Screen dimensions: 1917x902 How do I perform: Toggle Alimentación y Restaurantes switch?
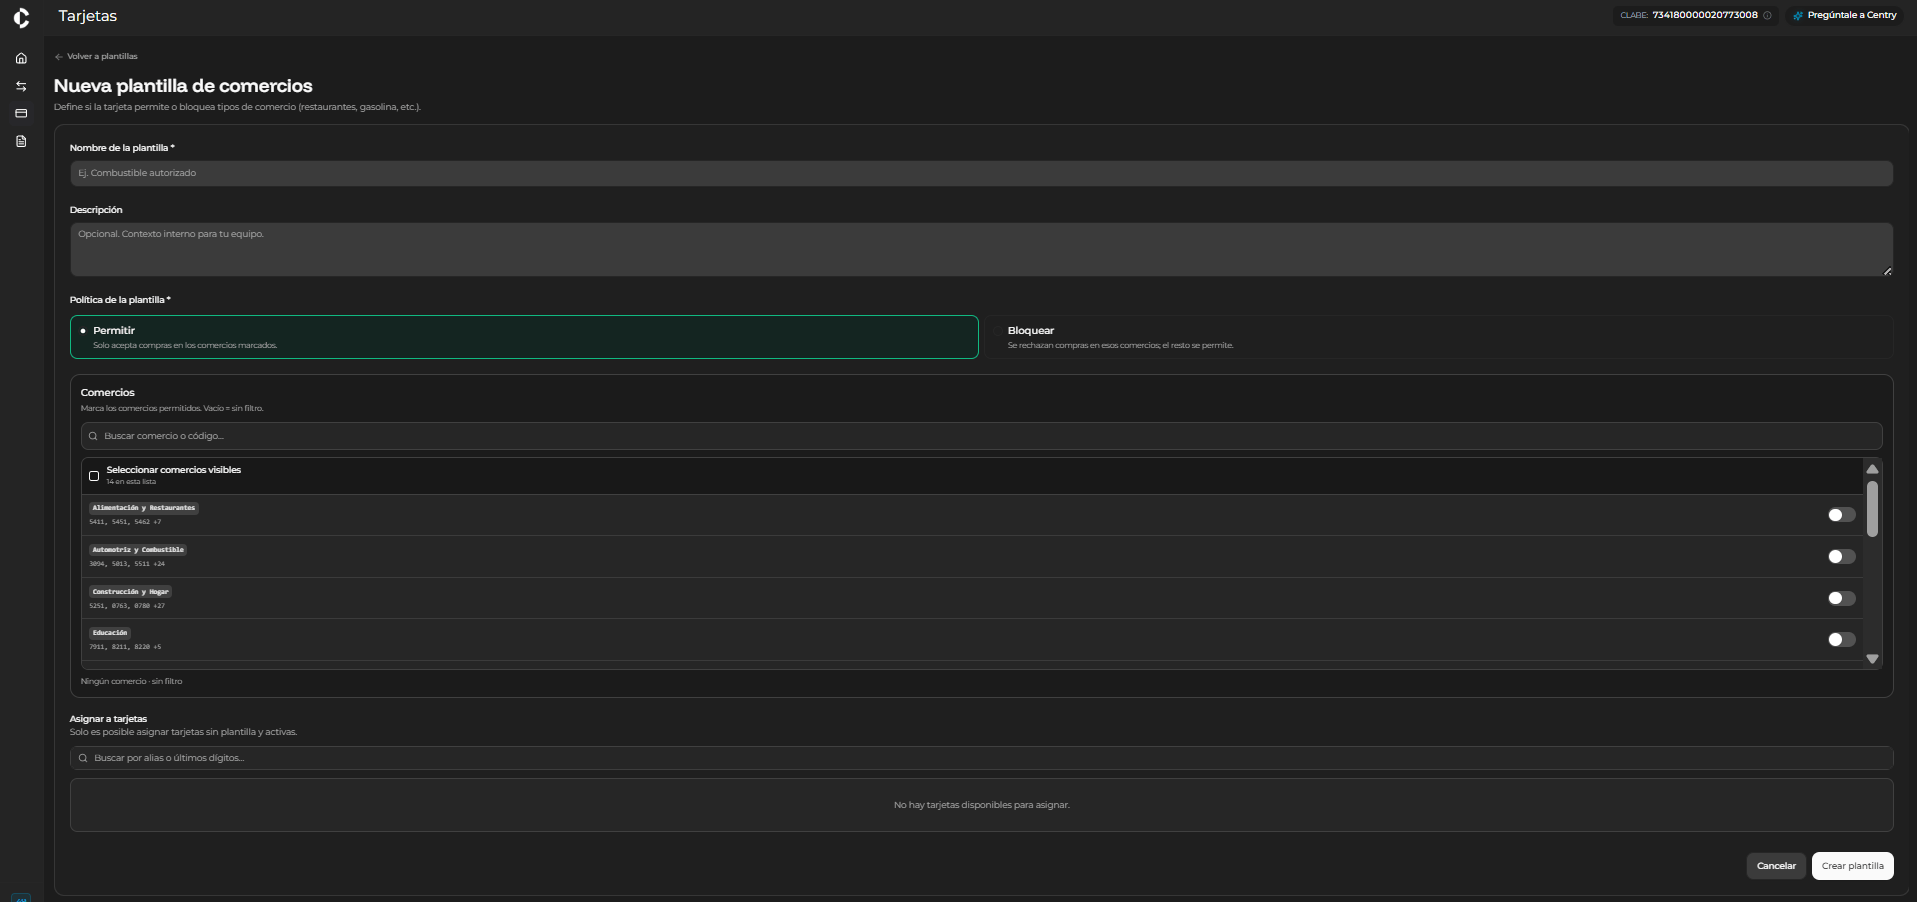[1841, 515]
